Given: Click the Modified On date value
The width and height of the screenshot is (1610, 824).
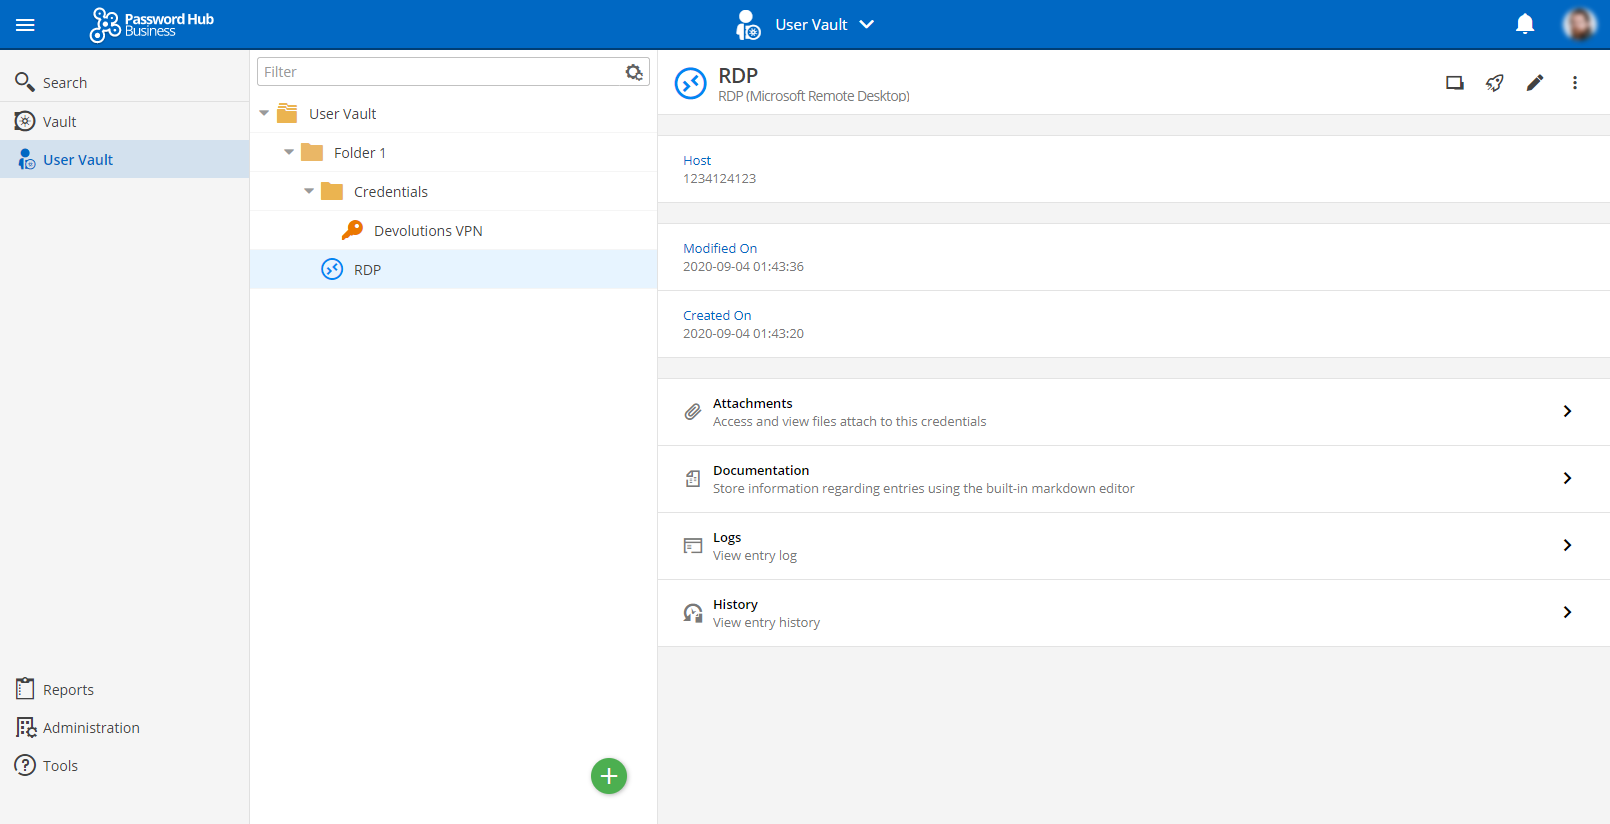Looking at the screenshot, I should point(743,267).
